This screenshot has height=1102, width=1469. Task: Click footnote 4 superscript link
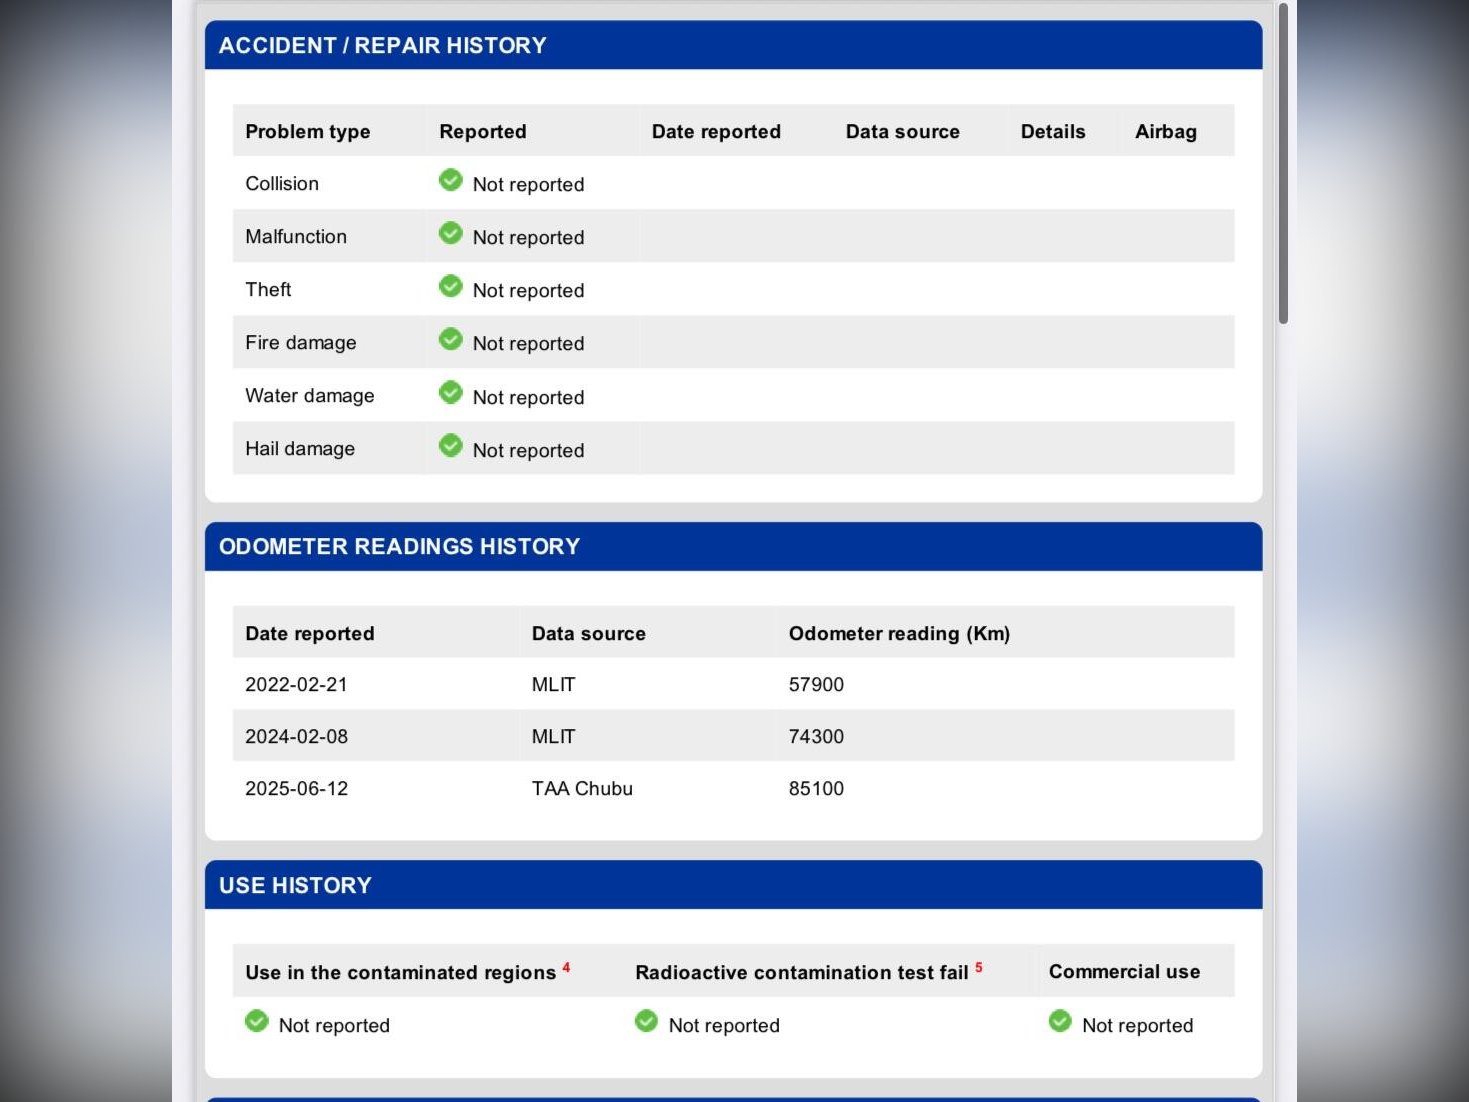566,967
